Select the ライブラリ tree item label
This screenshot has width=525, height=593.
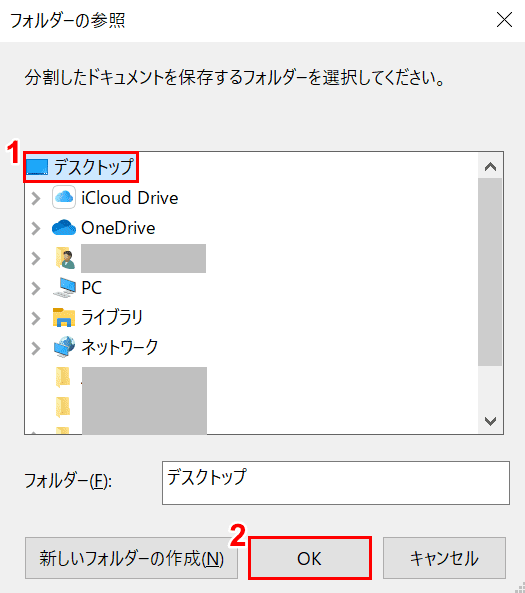[112, 317]
